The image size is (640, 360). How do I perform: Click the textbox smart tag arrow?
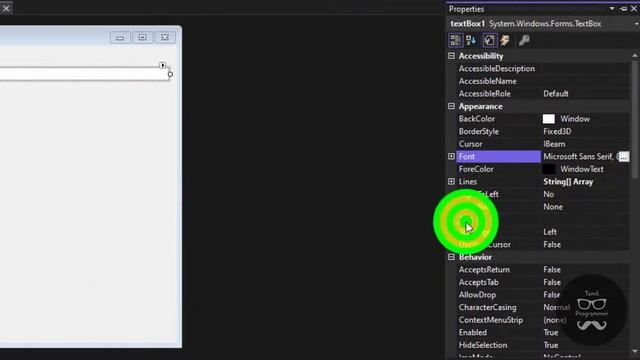[162, 65]
